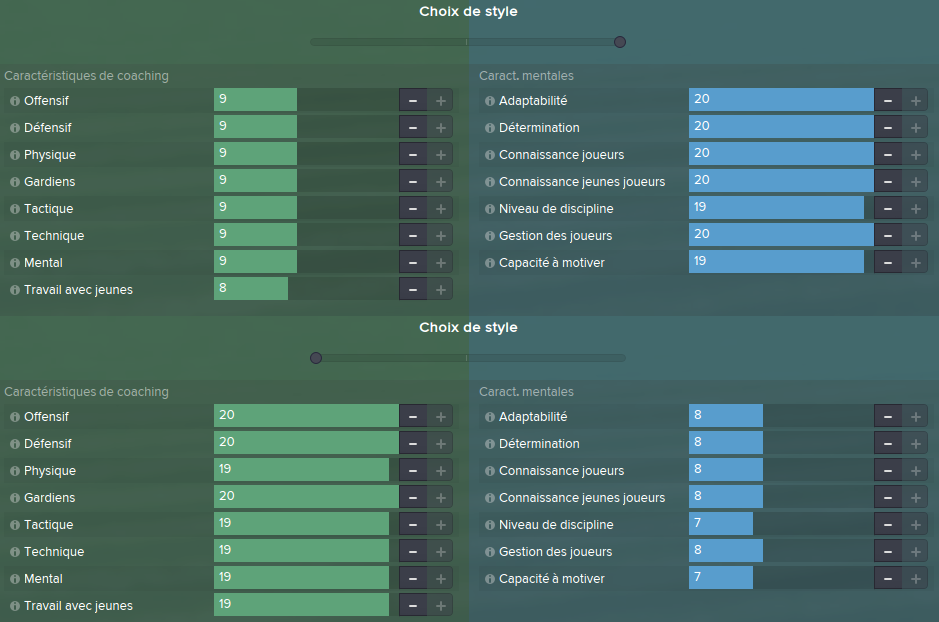Viewport: 939px width, 622px height.
Task: Click the Connaissance jeunes joueurs bar showing 8
Action: click(x=782, y=497)
